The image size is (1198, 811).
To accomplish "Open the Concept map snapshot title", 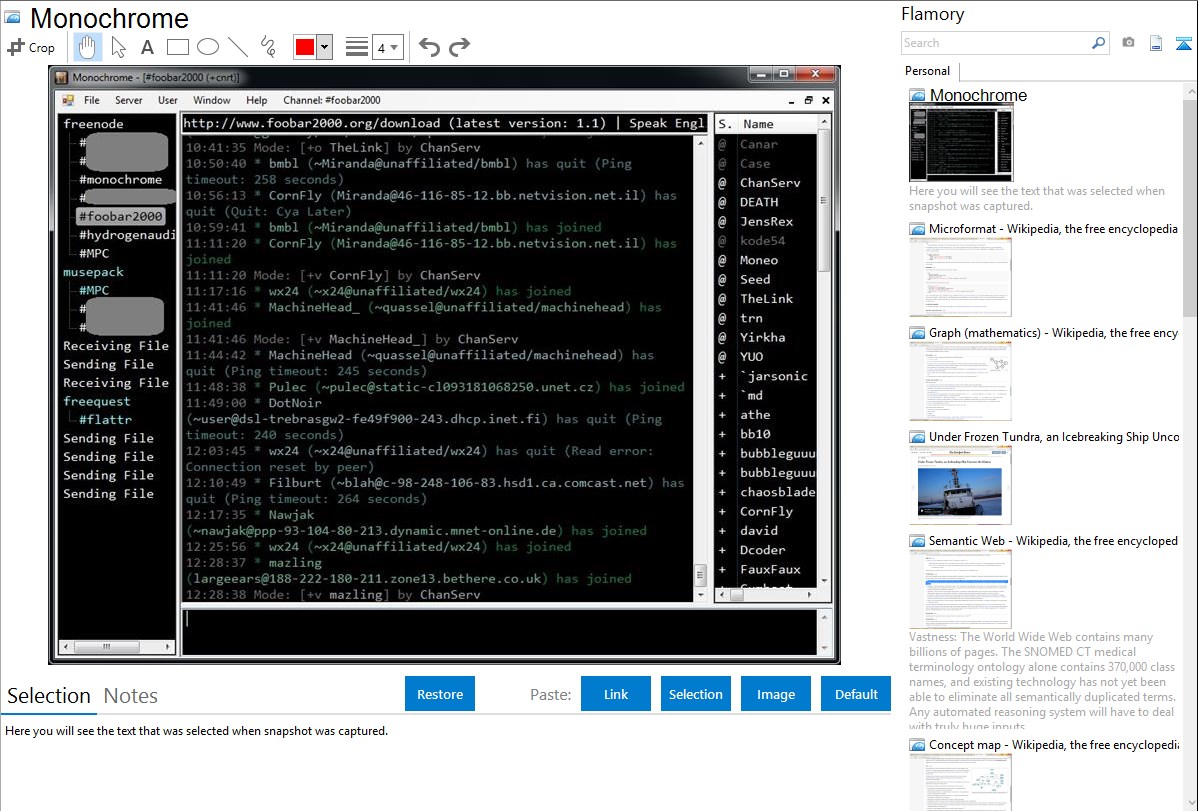I will (1054, 745).
